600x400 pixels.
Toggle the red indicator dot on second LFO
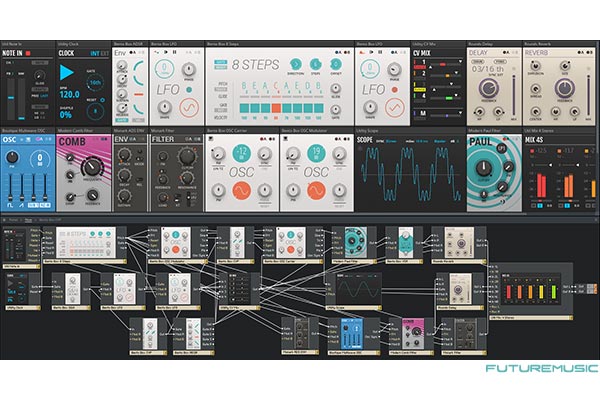(x=395, y=90)
